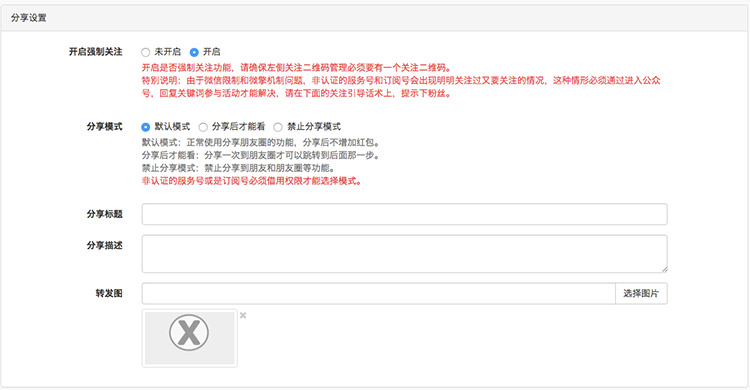Click the 默认模式 explanation line

(261, 143)
